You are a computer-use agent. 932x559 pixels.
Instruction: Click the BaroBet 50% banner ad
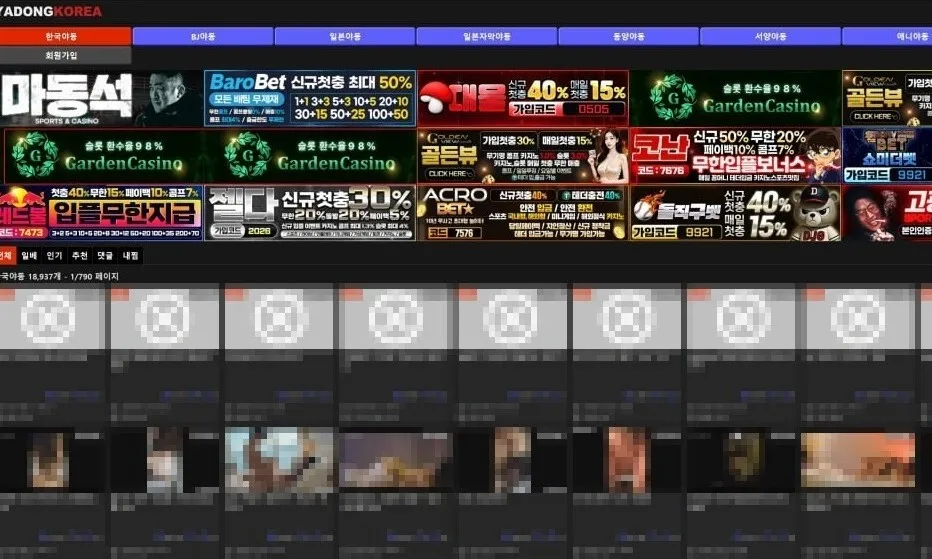[x=310, y=99]
